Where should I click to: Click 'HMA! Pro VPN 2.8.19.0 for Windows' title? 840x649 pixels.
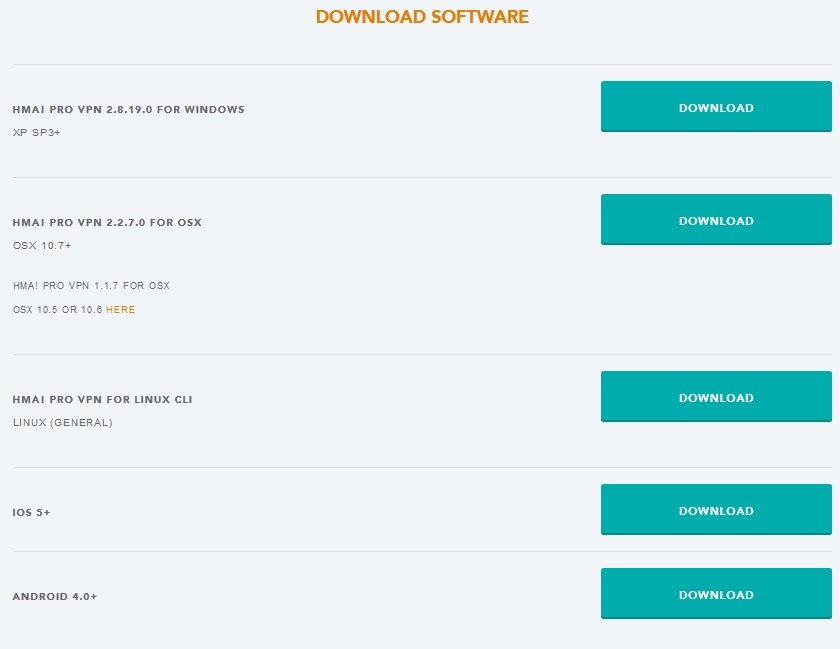pos(129,109)
